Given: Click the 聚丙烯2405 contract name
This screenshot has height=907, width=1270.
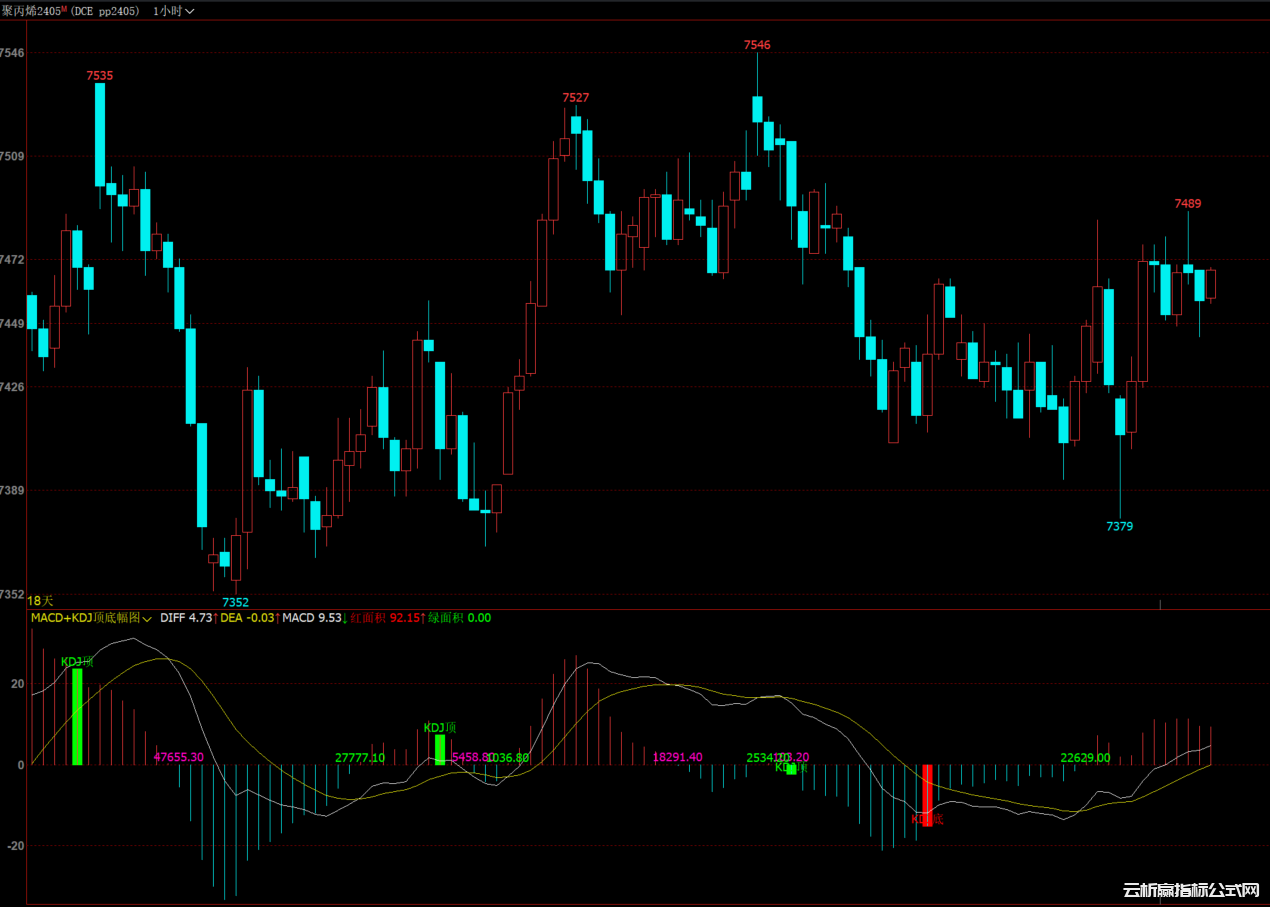Looking at the screenshot, I should point(31,10).
